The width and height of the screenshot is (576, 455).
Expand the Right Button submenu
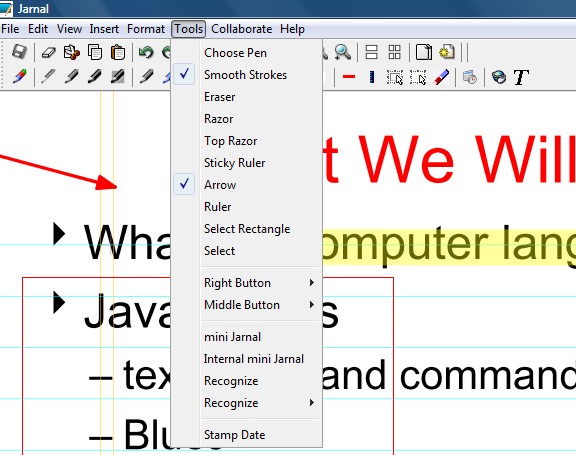pyautogui.click(x=245, y=282)
